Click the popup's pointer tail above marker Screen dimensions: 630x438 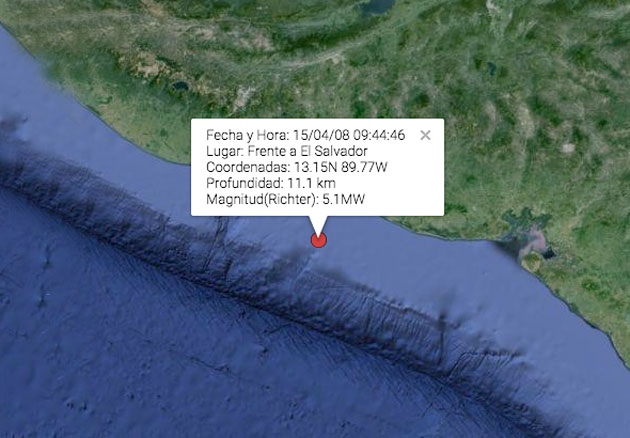(319, 224)
